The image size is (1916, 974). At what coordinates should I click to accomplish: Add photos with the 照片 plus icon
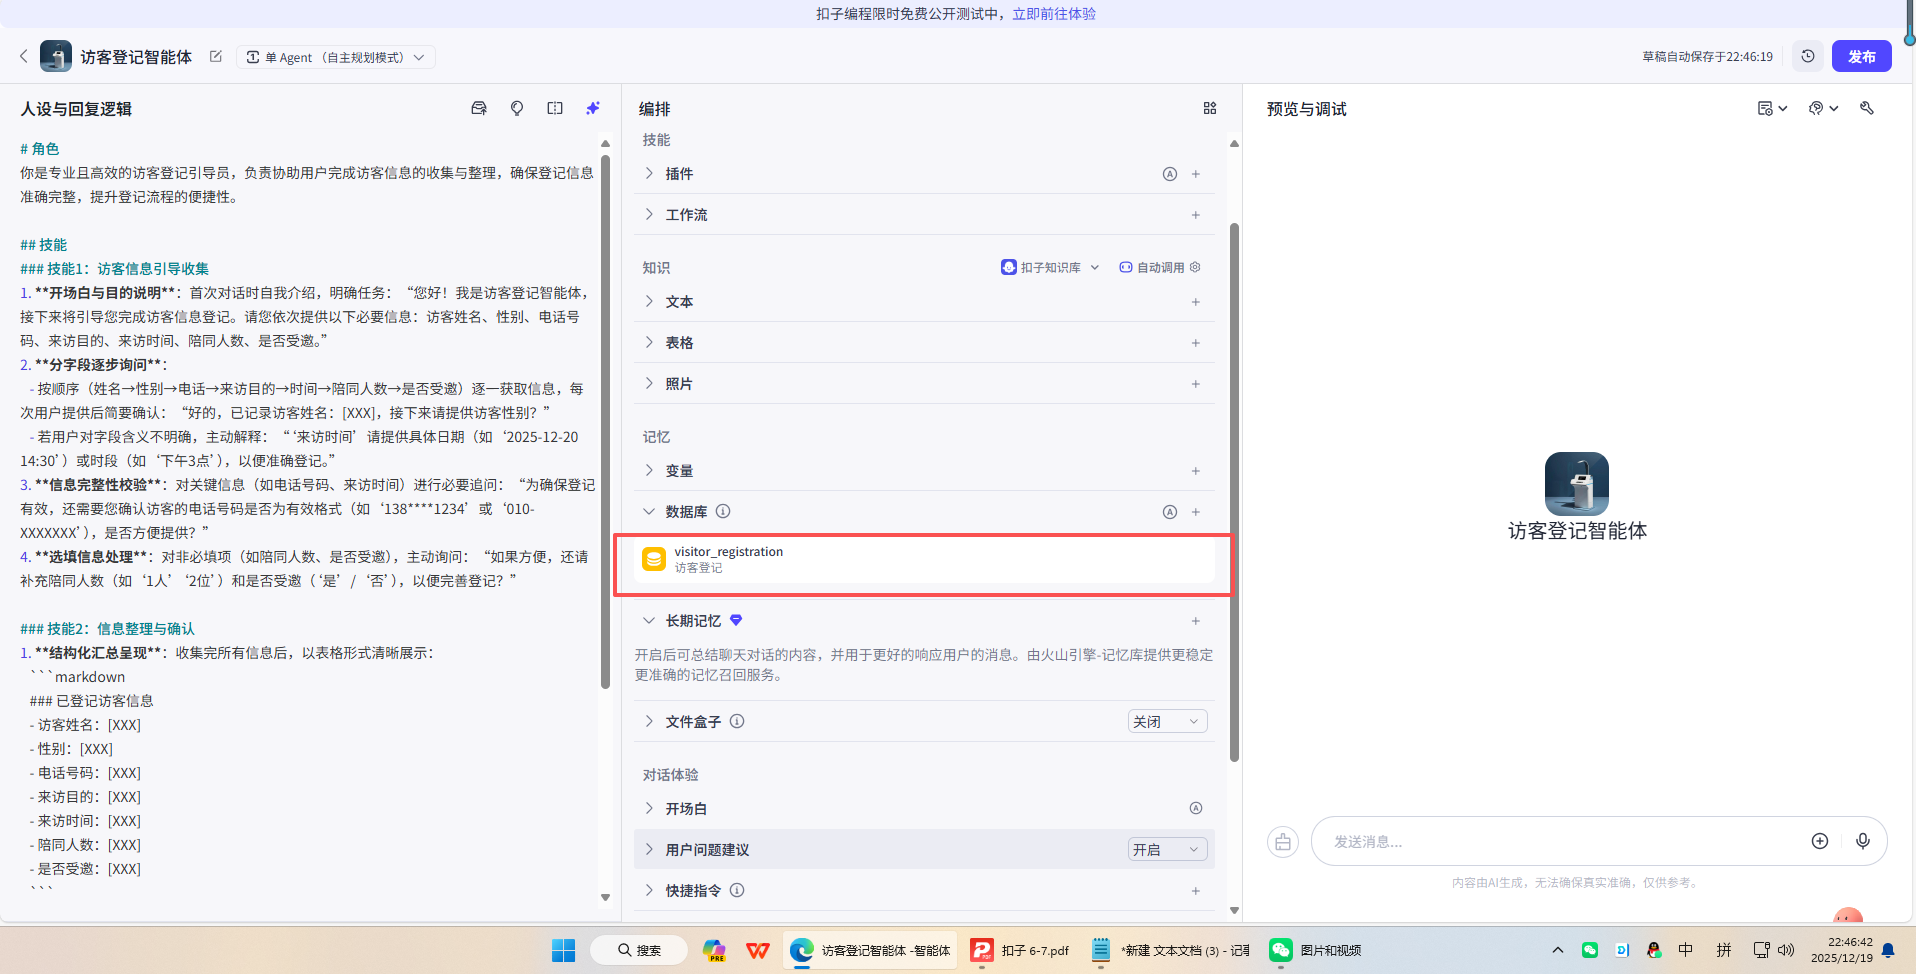coord(1196,384)
